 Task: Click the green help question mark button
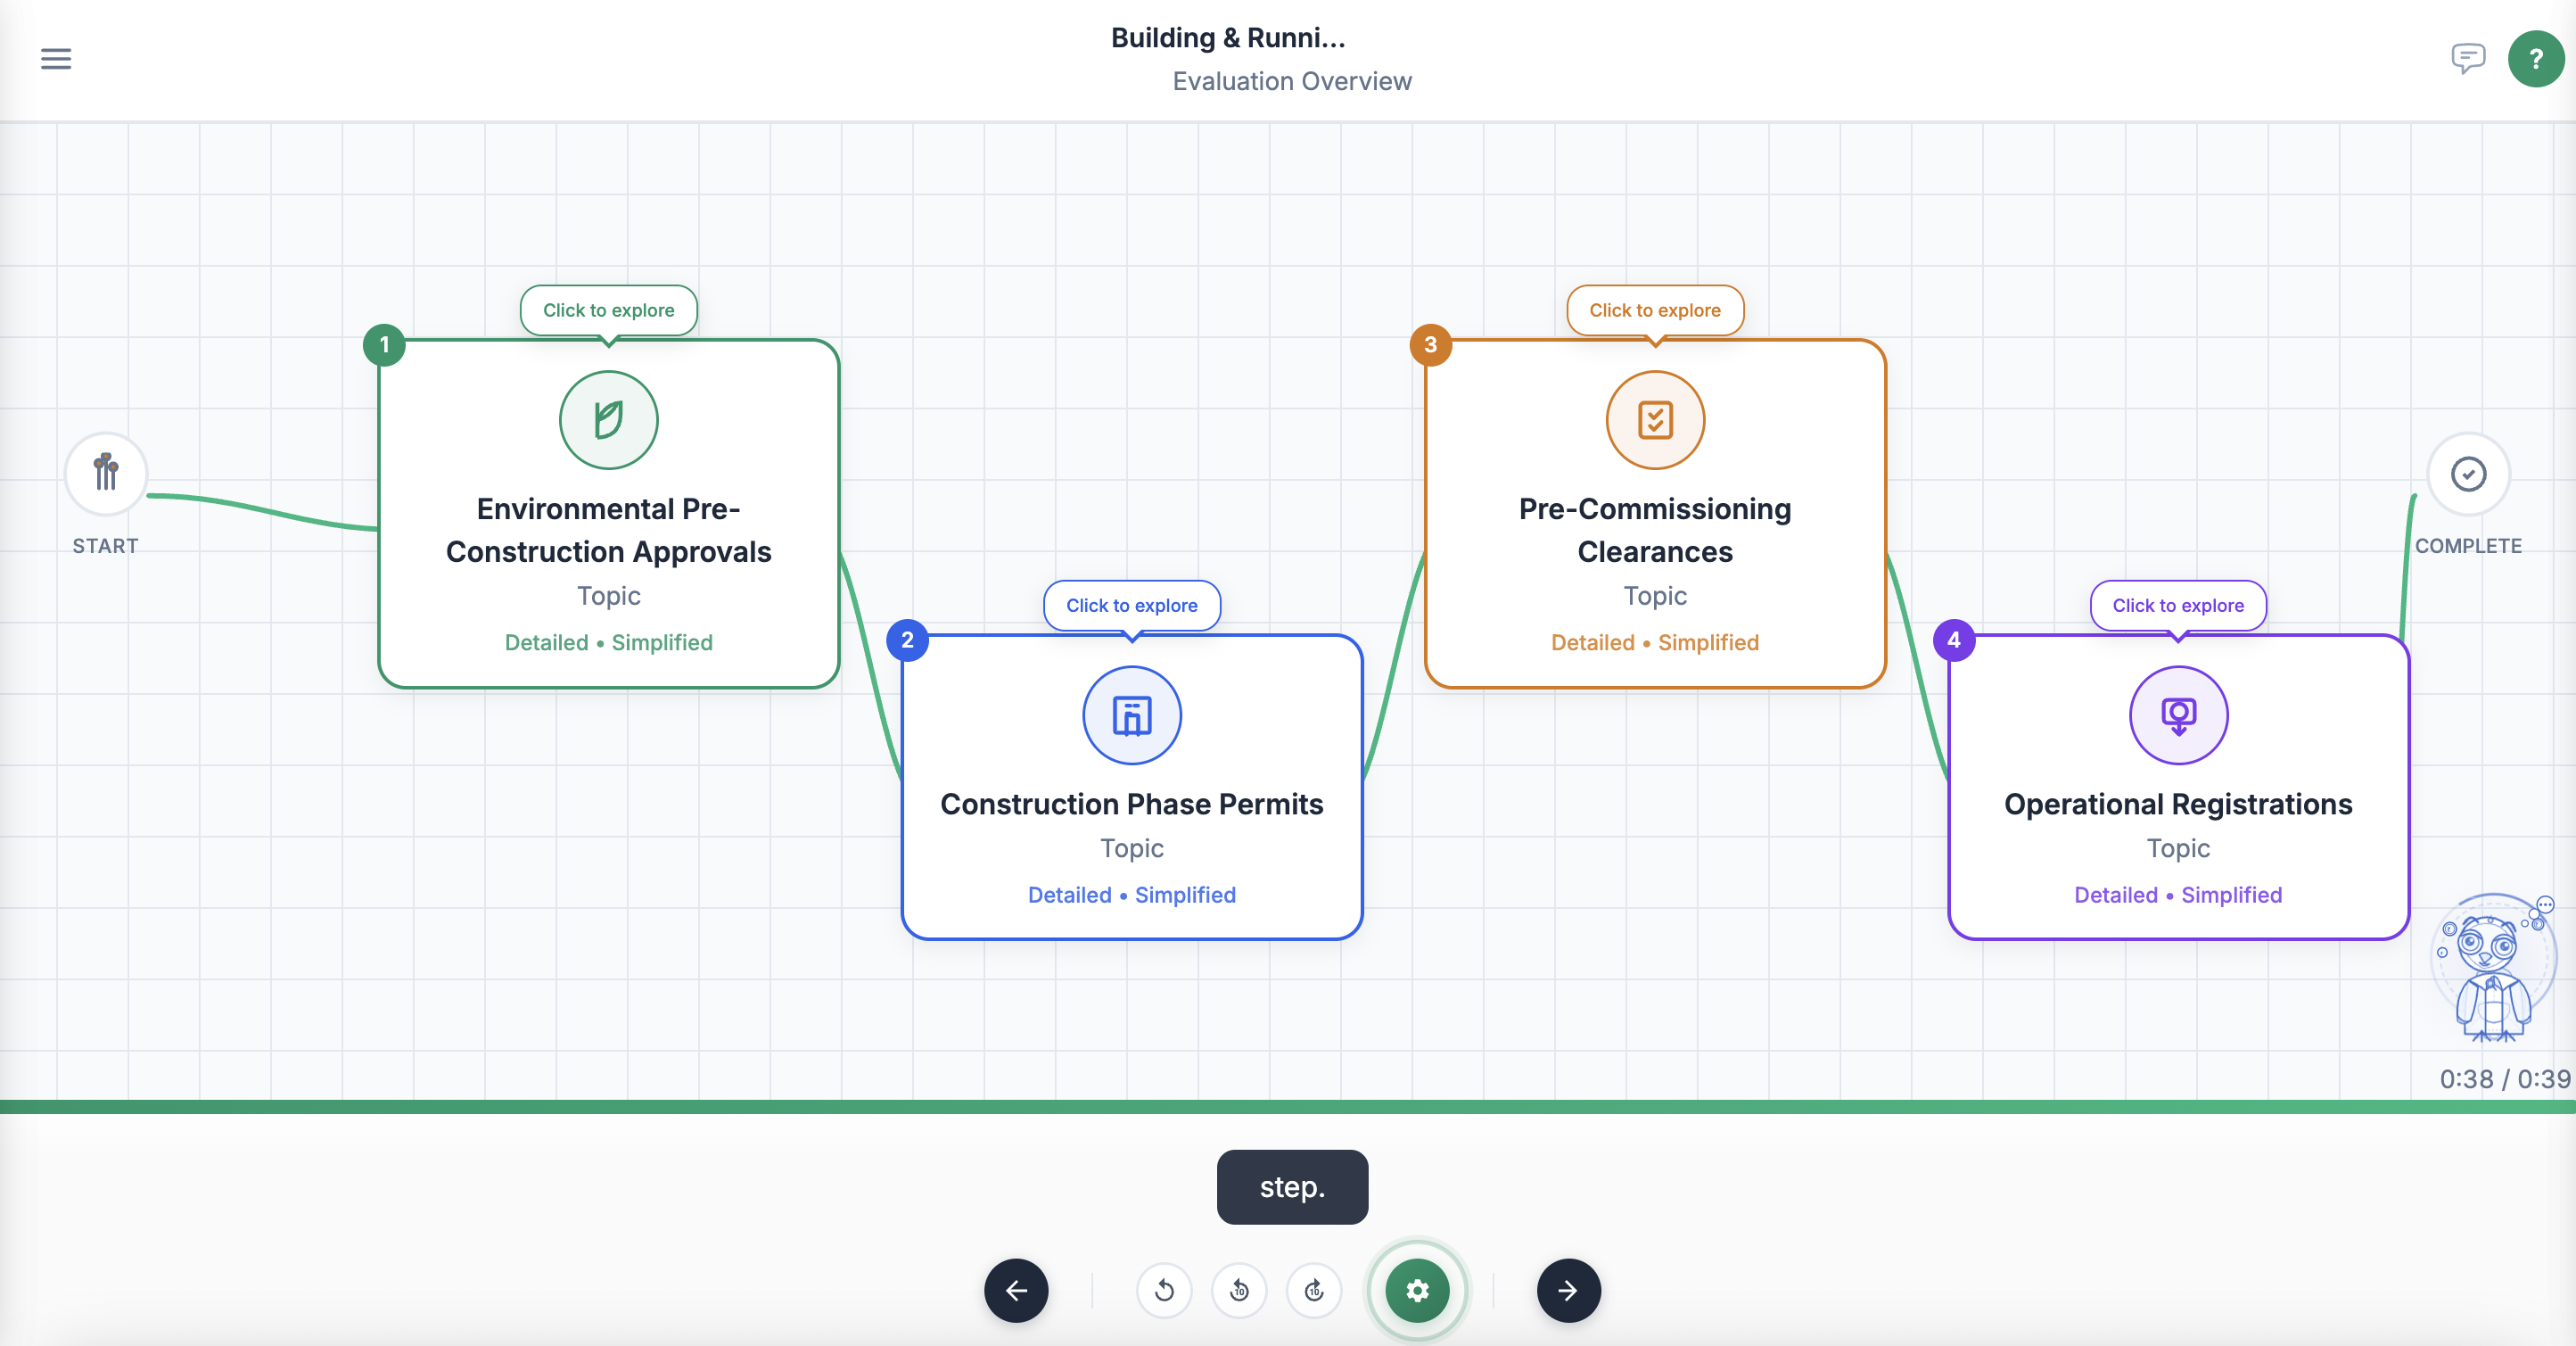pyautogui.click(x=2536, y=59)
